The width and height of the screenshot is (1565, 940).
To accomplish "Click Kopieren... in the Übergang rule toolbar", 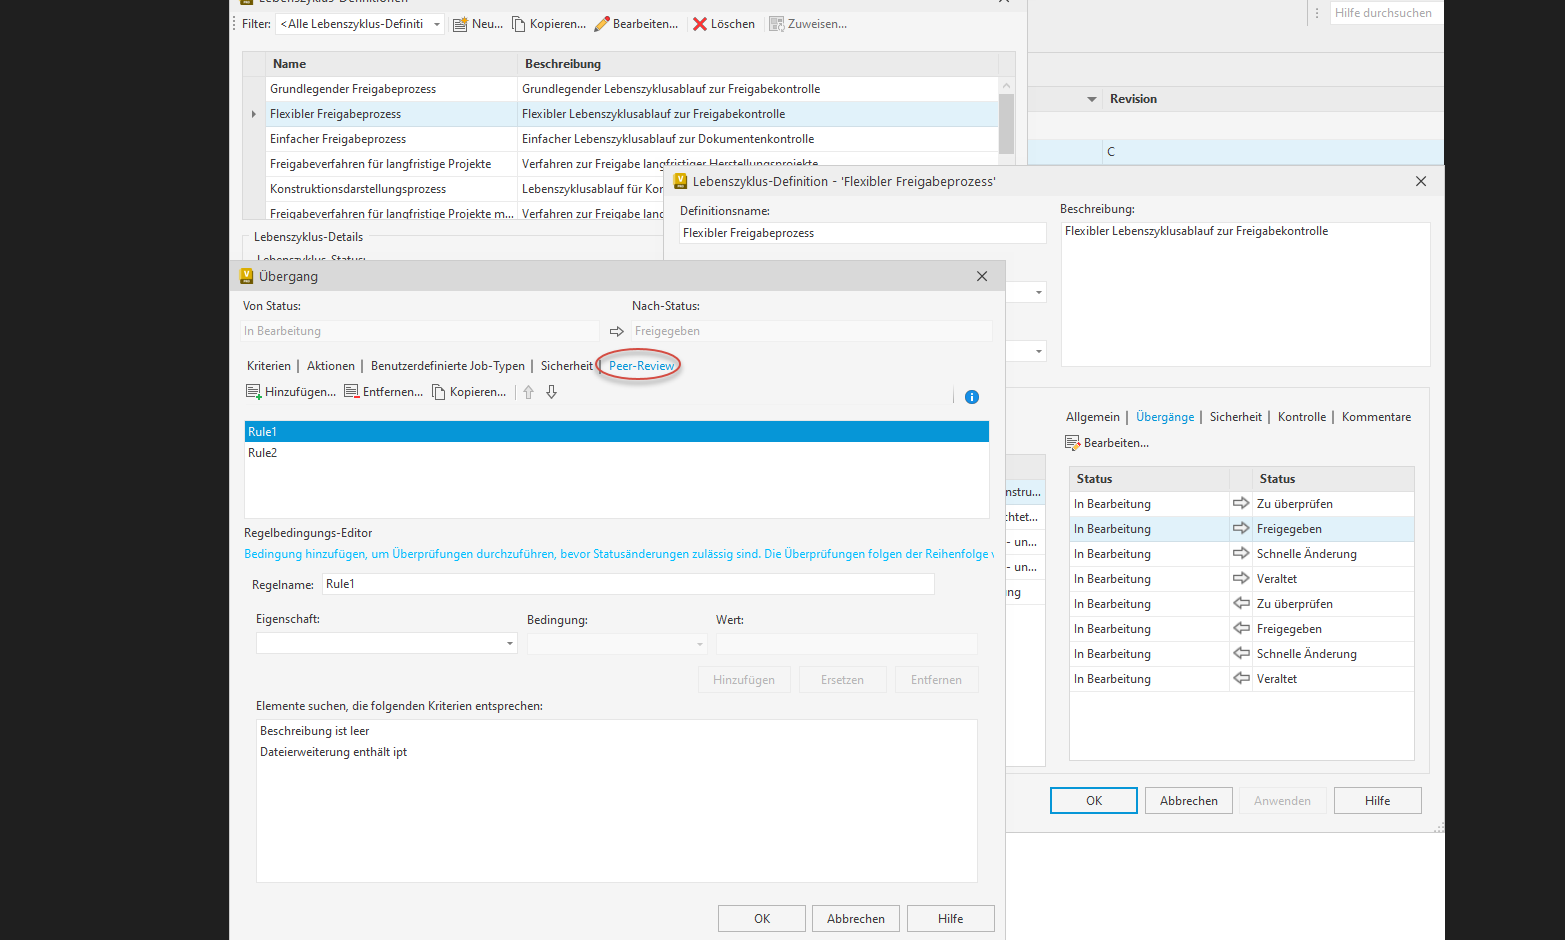I will (469, 392).
